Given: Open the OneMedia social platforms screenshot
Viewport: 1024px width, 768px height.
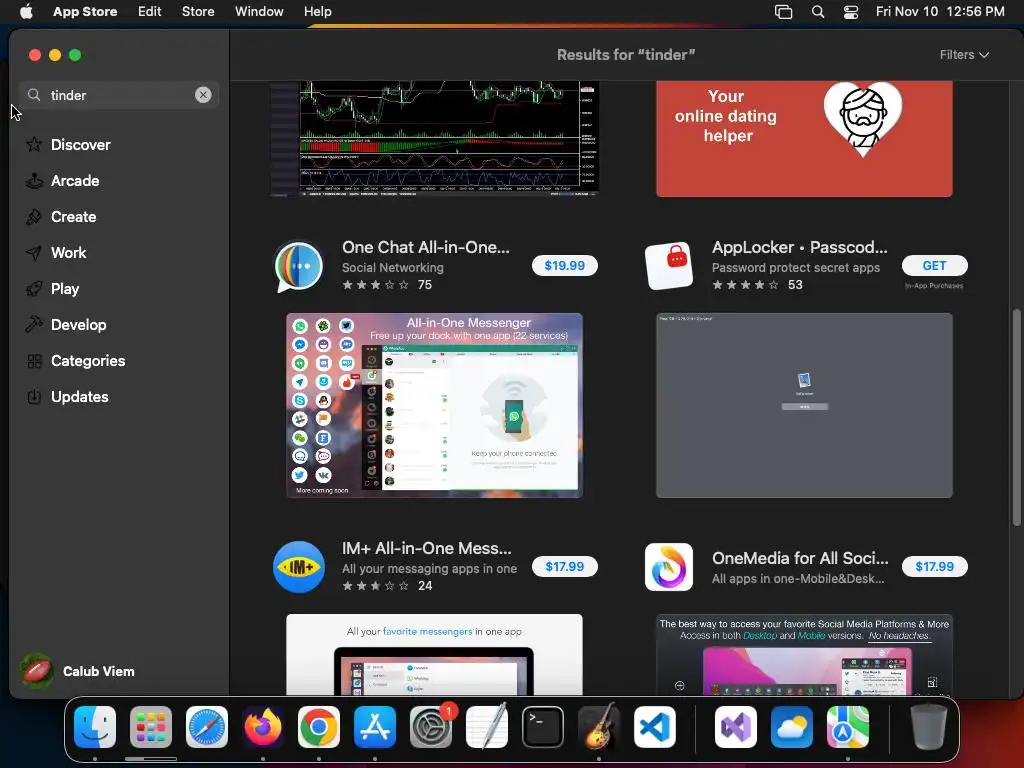Looking at the screenshot, I should [804, 654].
